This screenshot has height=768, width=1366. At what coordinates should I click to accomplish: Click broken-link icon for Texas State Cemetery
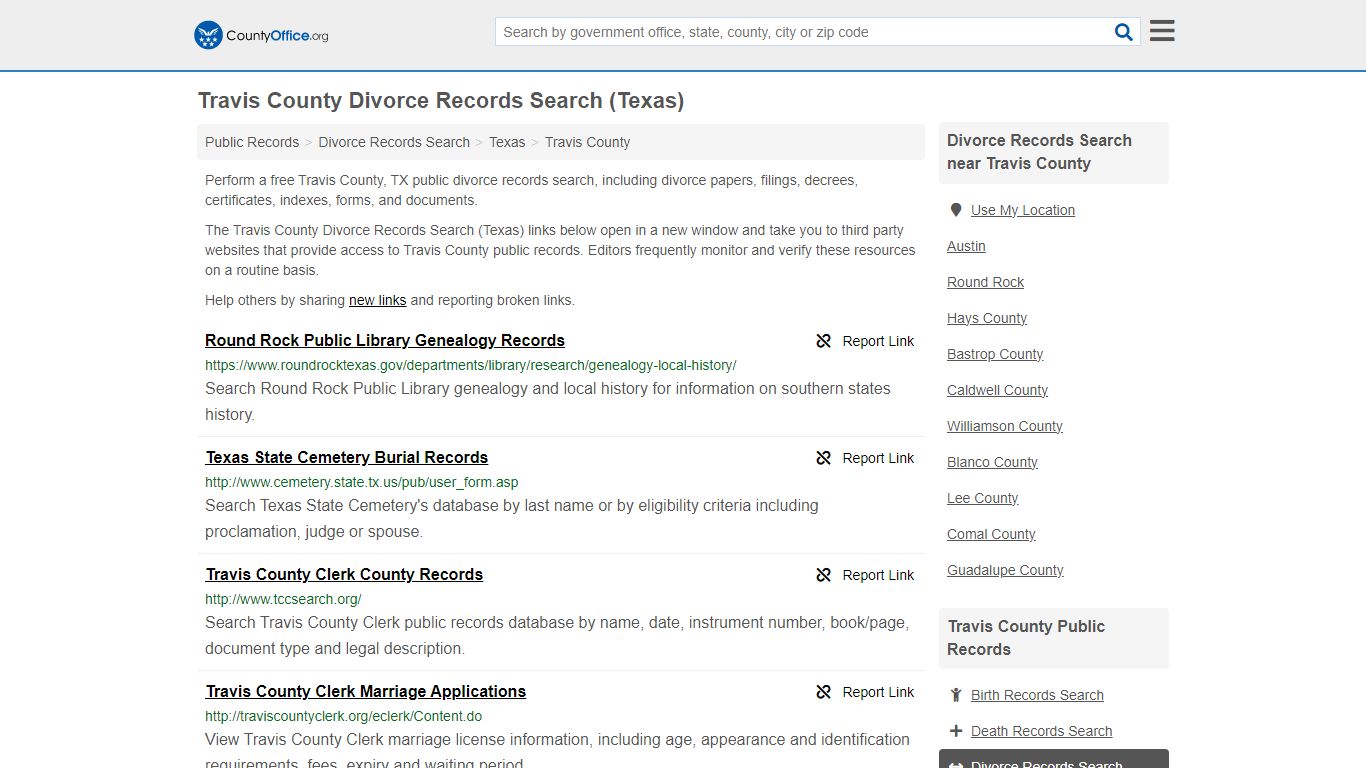coord(824,458)
